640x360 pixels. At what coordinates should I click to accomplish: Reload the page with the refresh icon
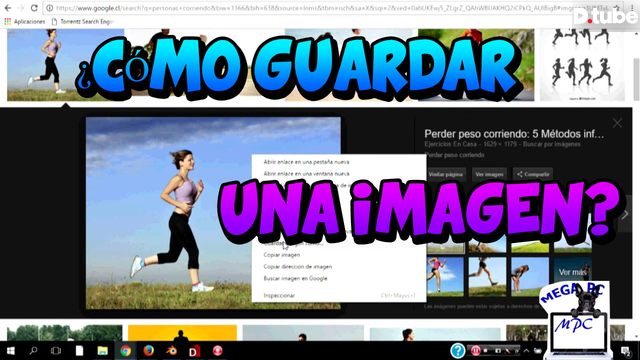[x=34, y=8]
